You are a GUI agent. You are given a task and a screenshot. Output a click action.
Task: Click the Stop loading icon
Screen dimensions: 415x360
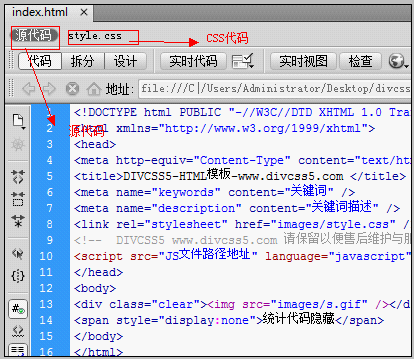(72, 89)
